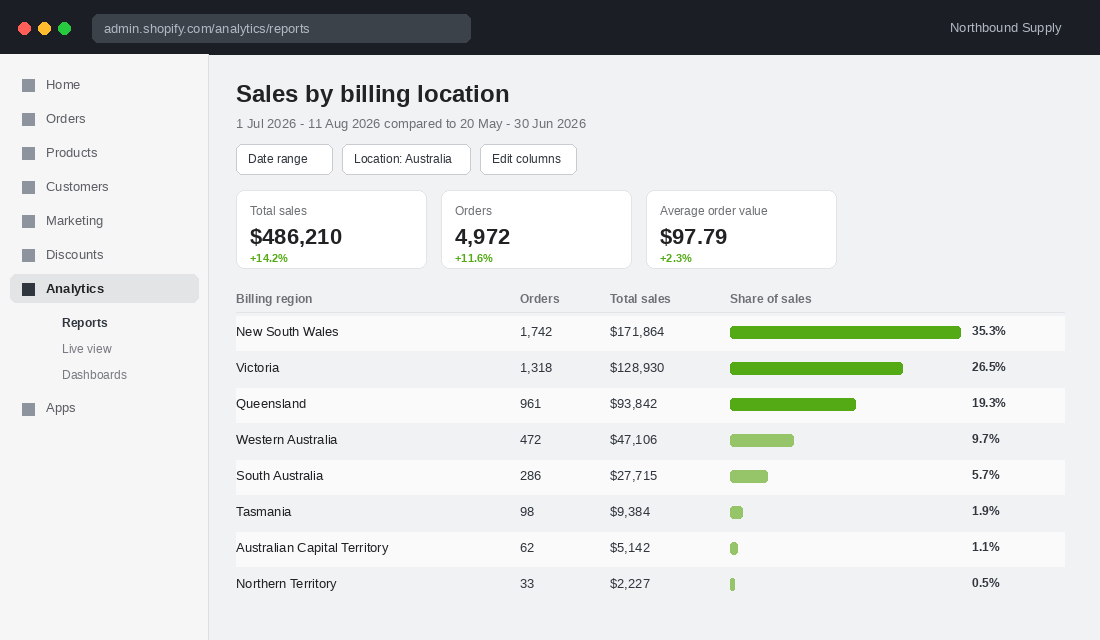
Task: Select the Tasmania region name
Action: pos(263,512)
